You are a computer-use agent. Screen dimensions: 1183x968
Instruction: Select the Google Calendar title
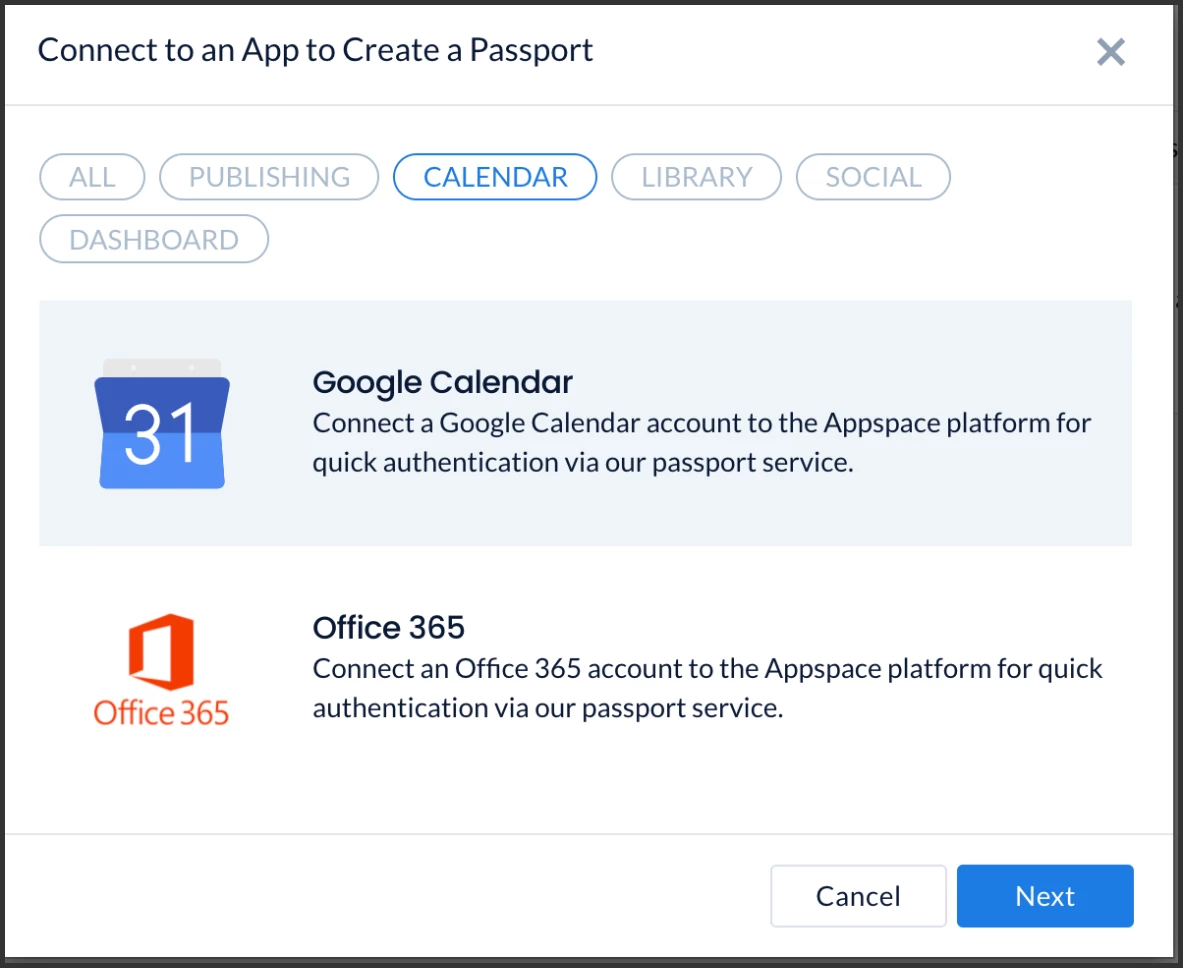(443, 382)
